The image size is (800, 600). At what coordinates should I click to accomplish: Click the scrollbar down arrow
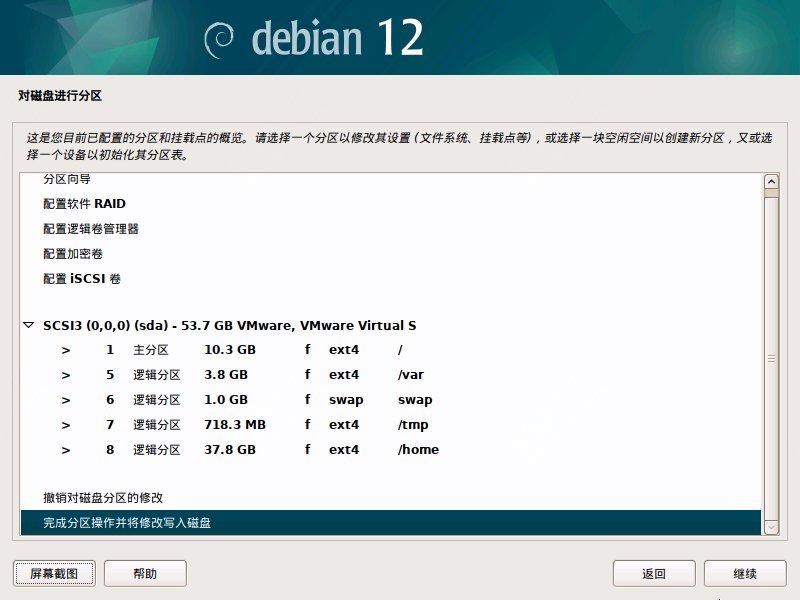770,525
